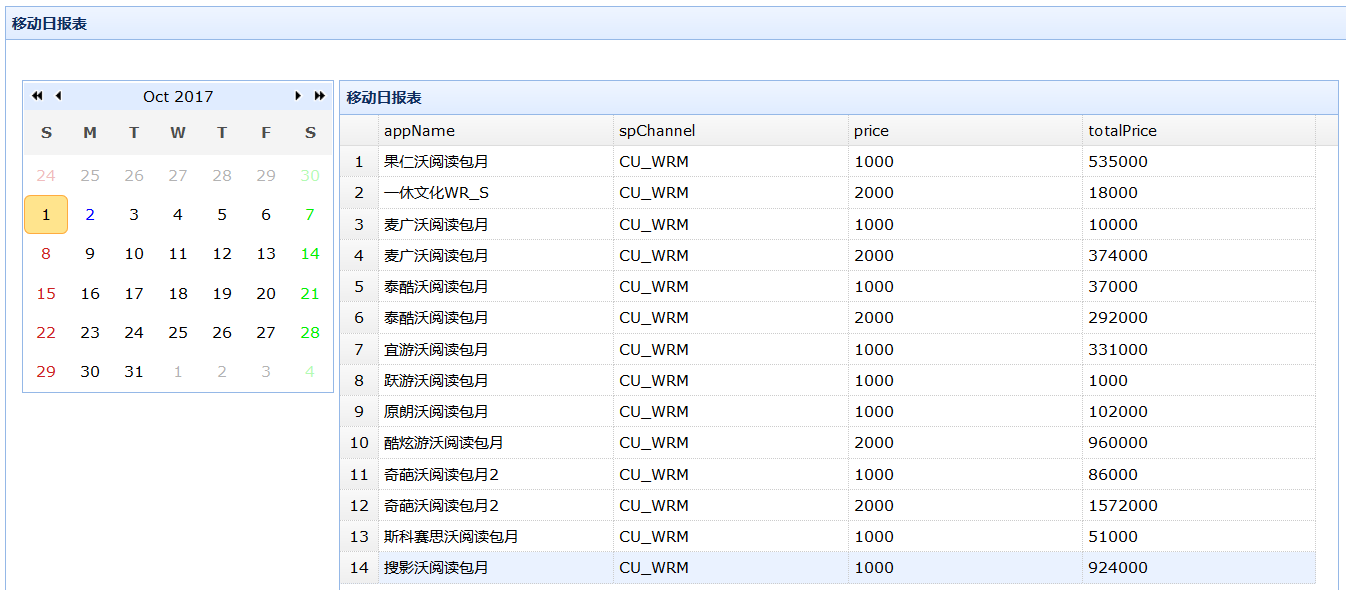Screen dimensions: 1346x590
Task: Go to next month in calendar
Action: click(297, 96)
